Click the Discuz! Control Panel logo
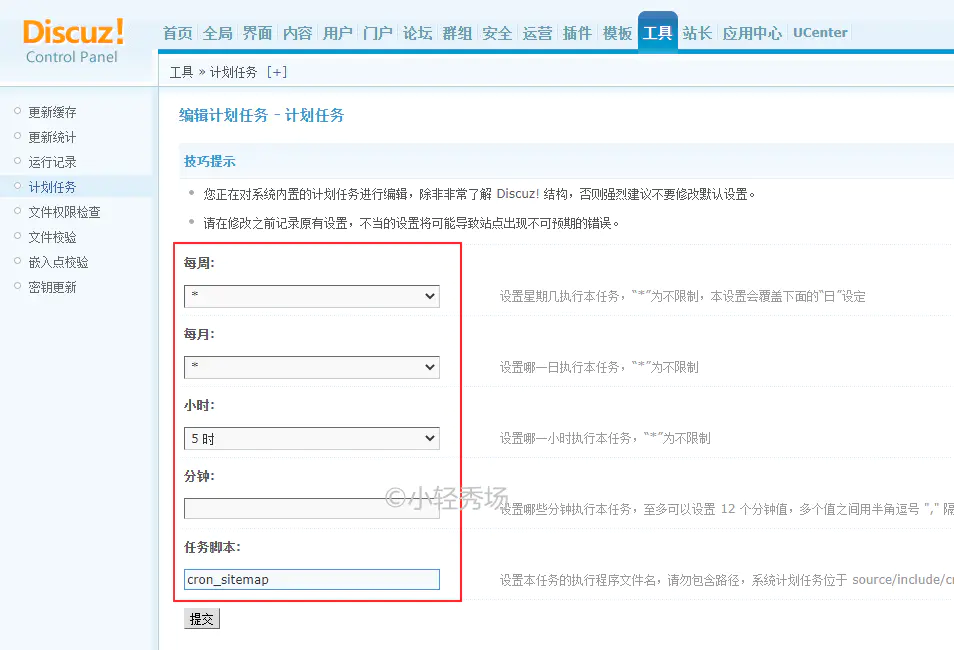This screenshot has height=650, width=954. click(73, 40)
